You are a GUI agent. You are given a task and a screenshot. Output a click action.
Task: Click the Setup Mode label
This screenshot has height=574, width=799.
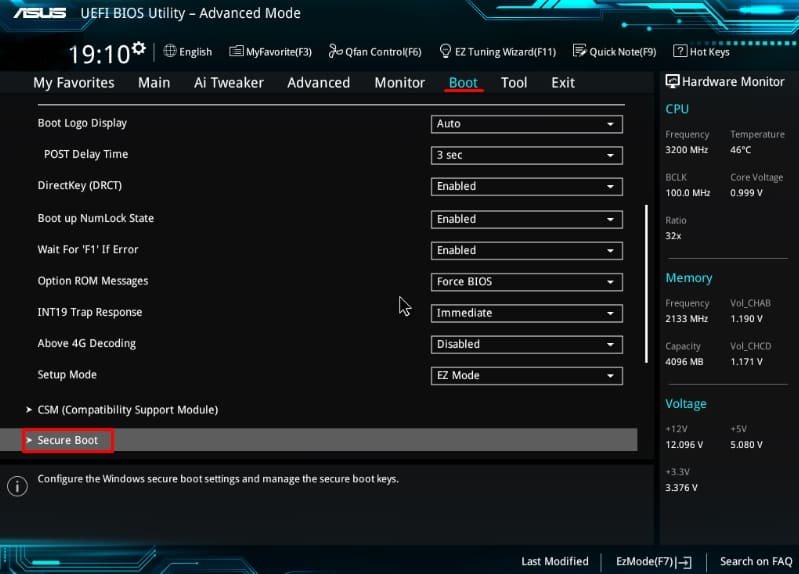pyautogui.click(x=67, y=375)
